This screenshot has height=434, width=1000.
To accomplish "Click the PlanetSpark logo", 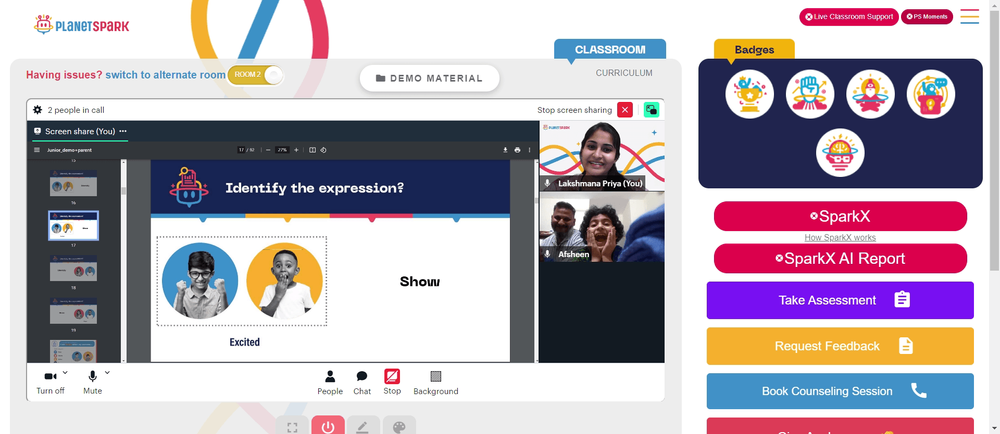I will [x=82, y=25].
